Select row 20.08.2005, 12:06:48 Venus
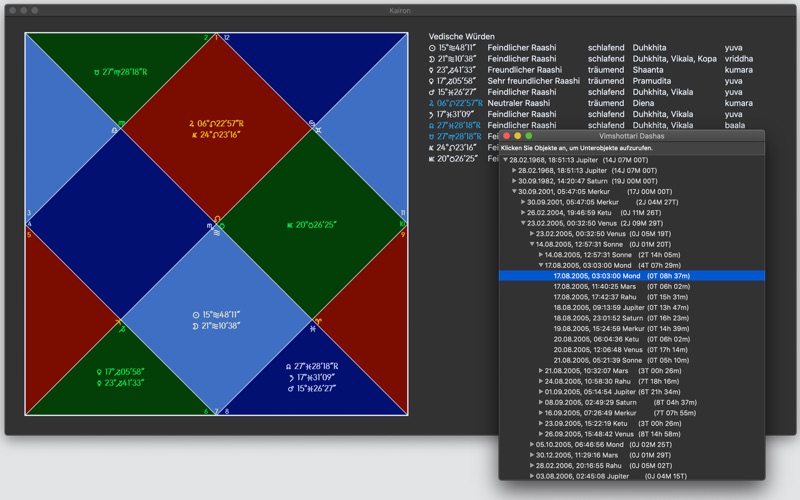 click(632, 350)
